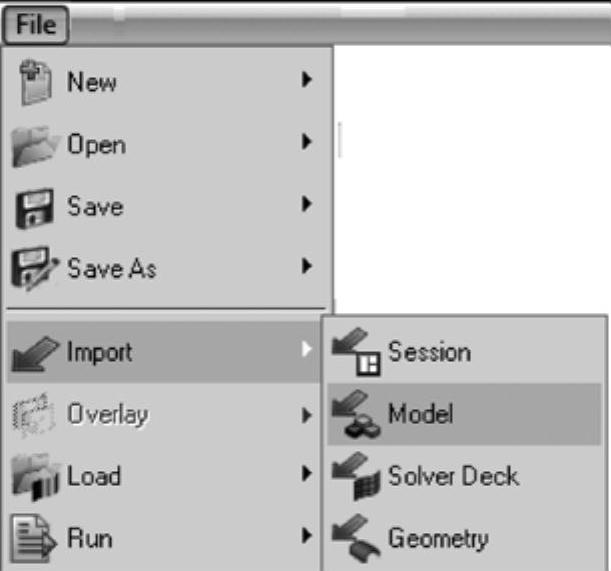Click the Import Session icon

(356, 352)
